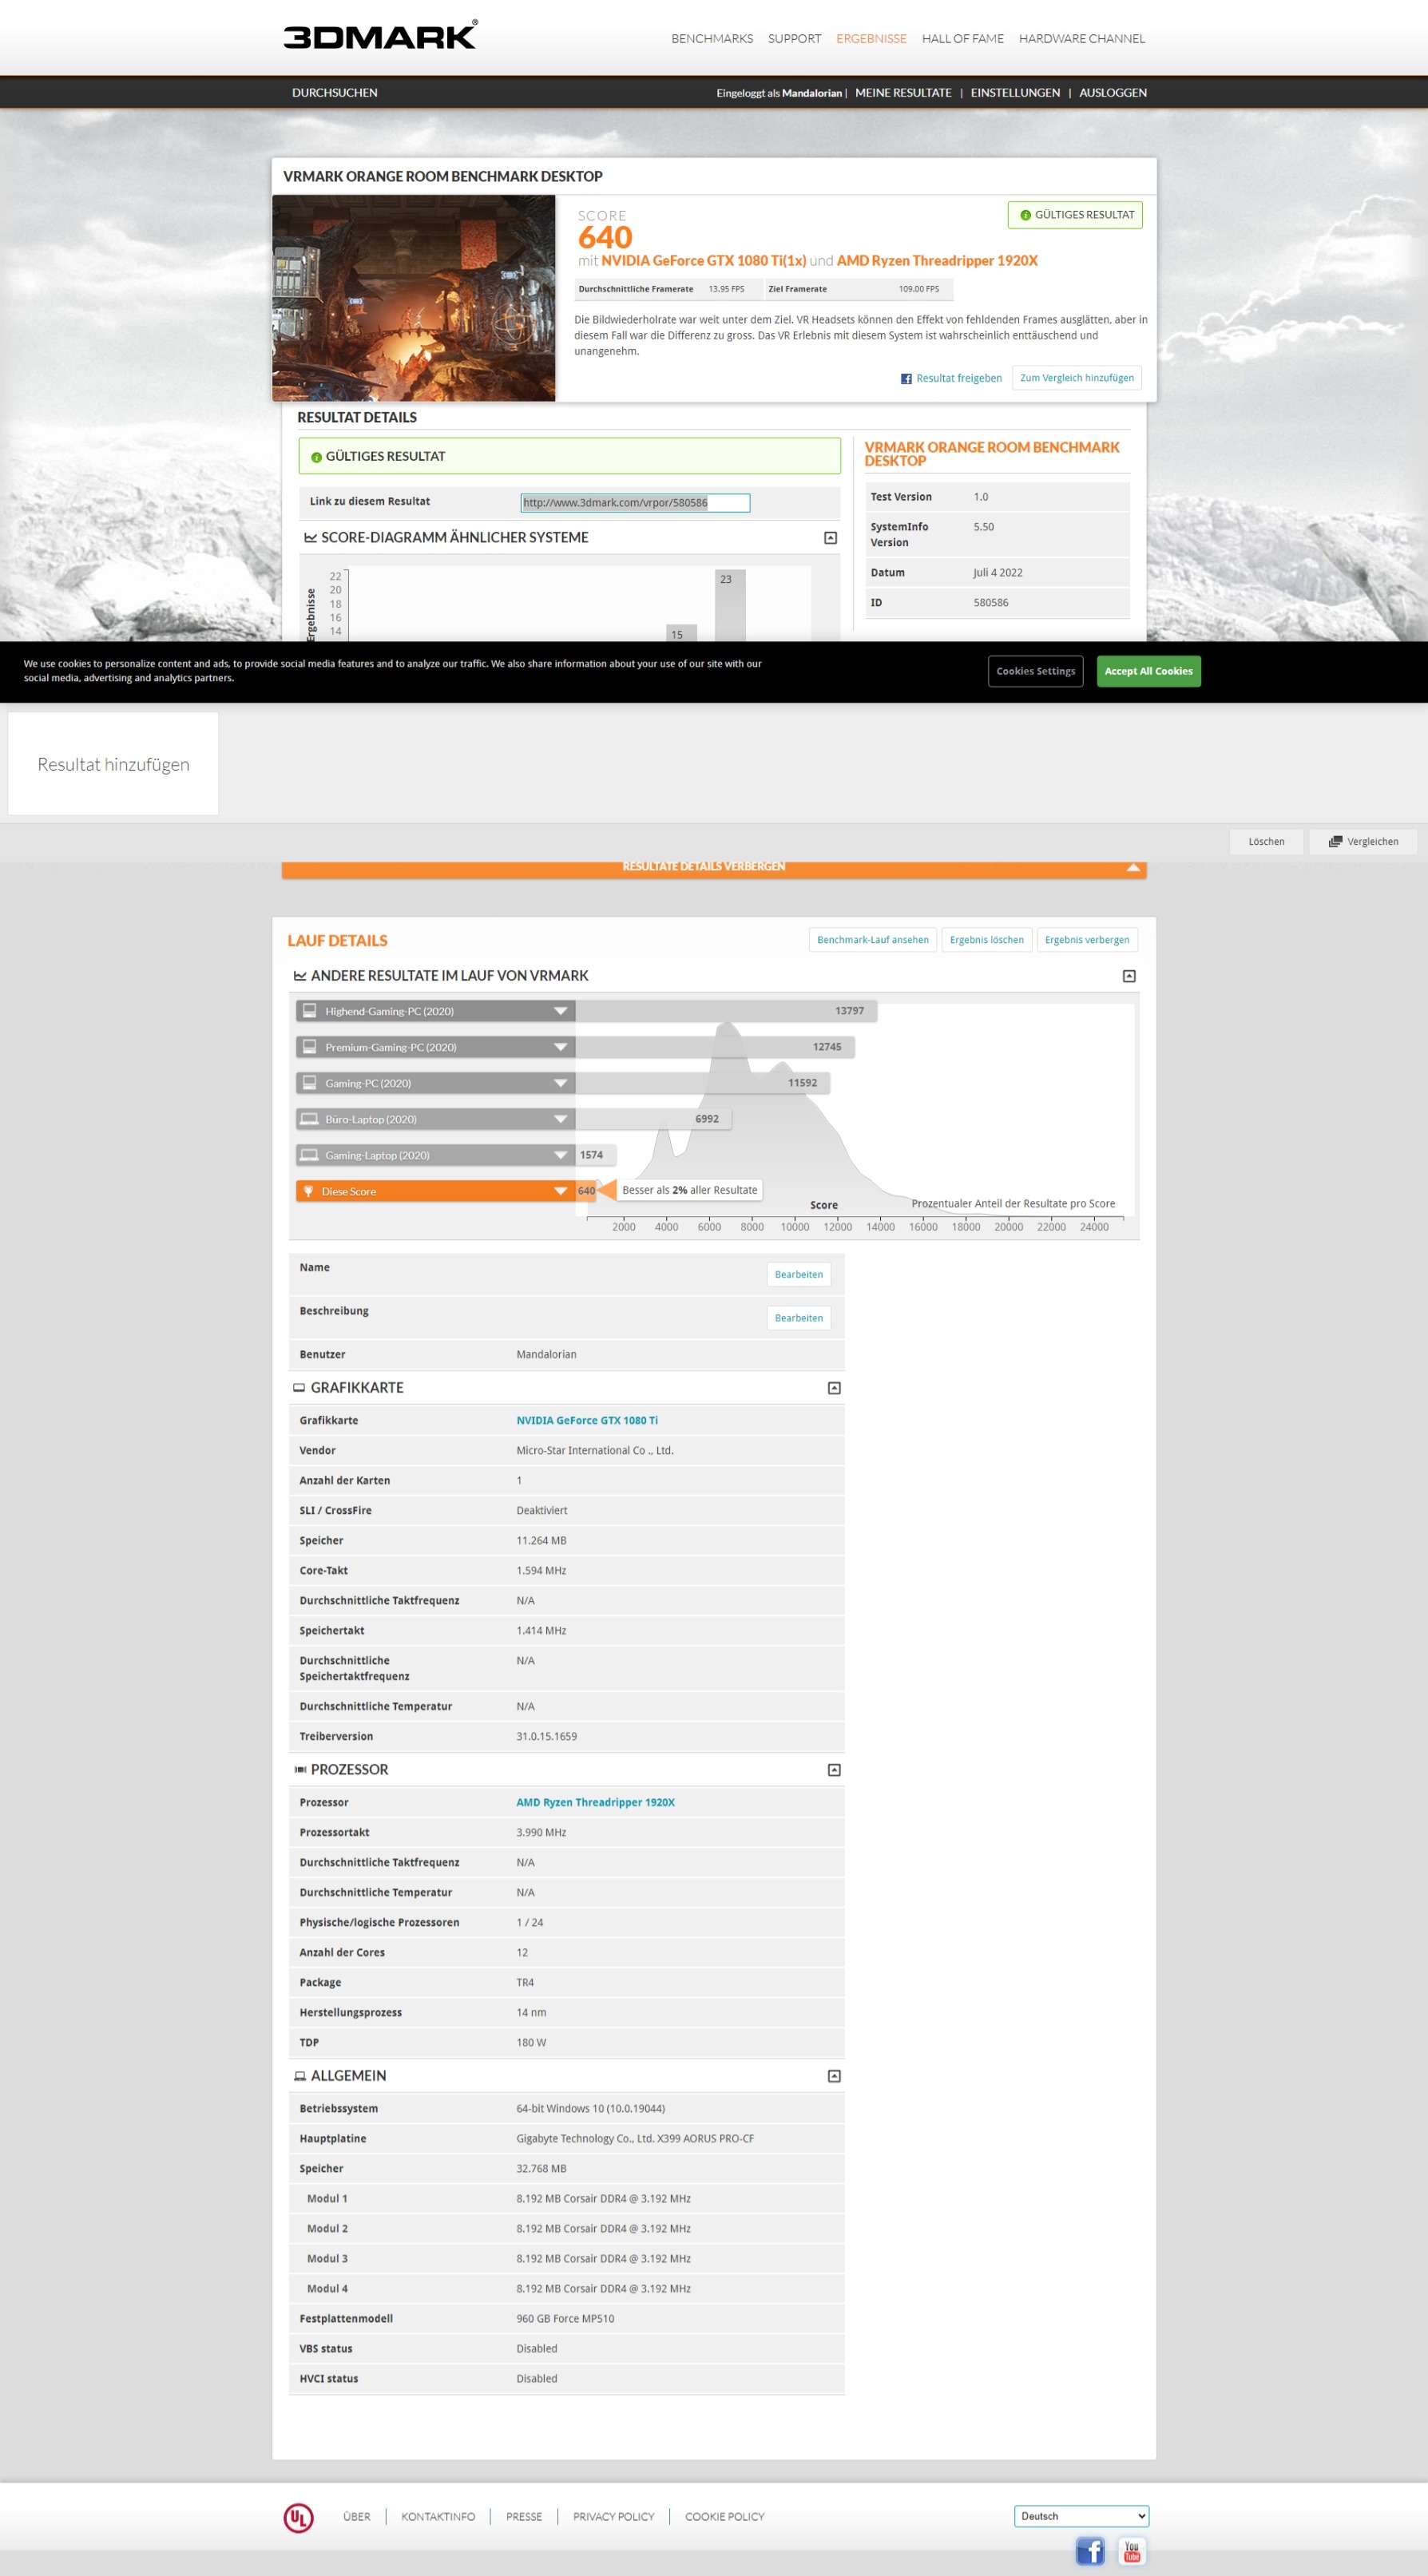The image size is (1428, 2576).
Task: Click Ergebnis verbergen button
Action: click(1087, 940)
